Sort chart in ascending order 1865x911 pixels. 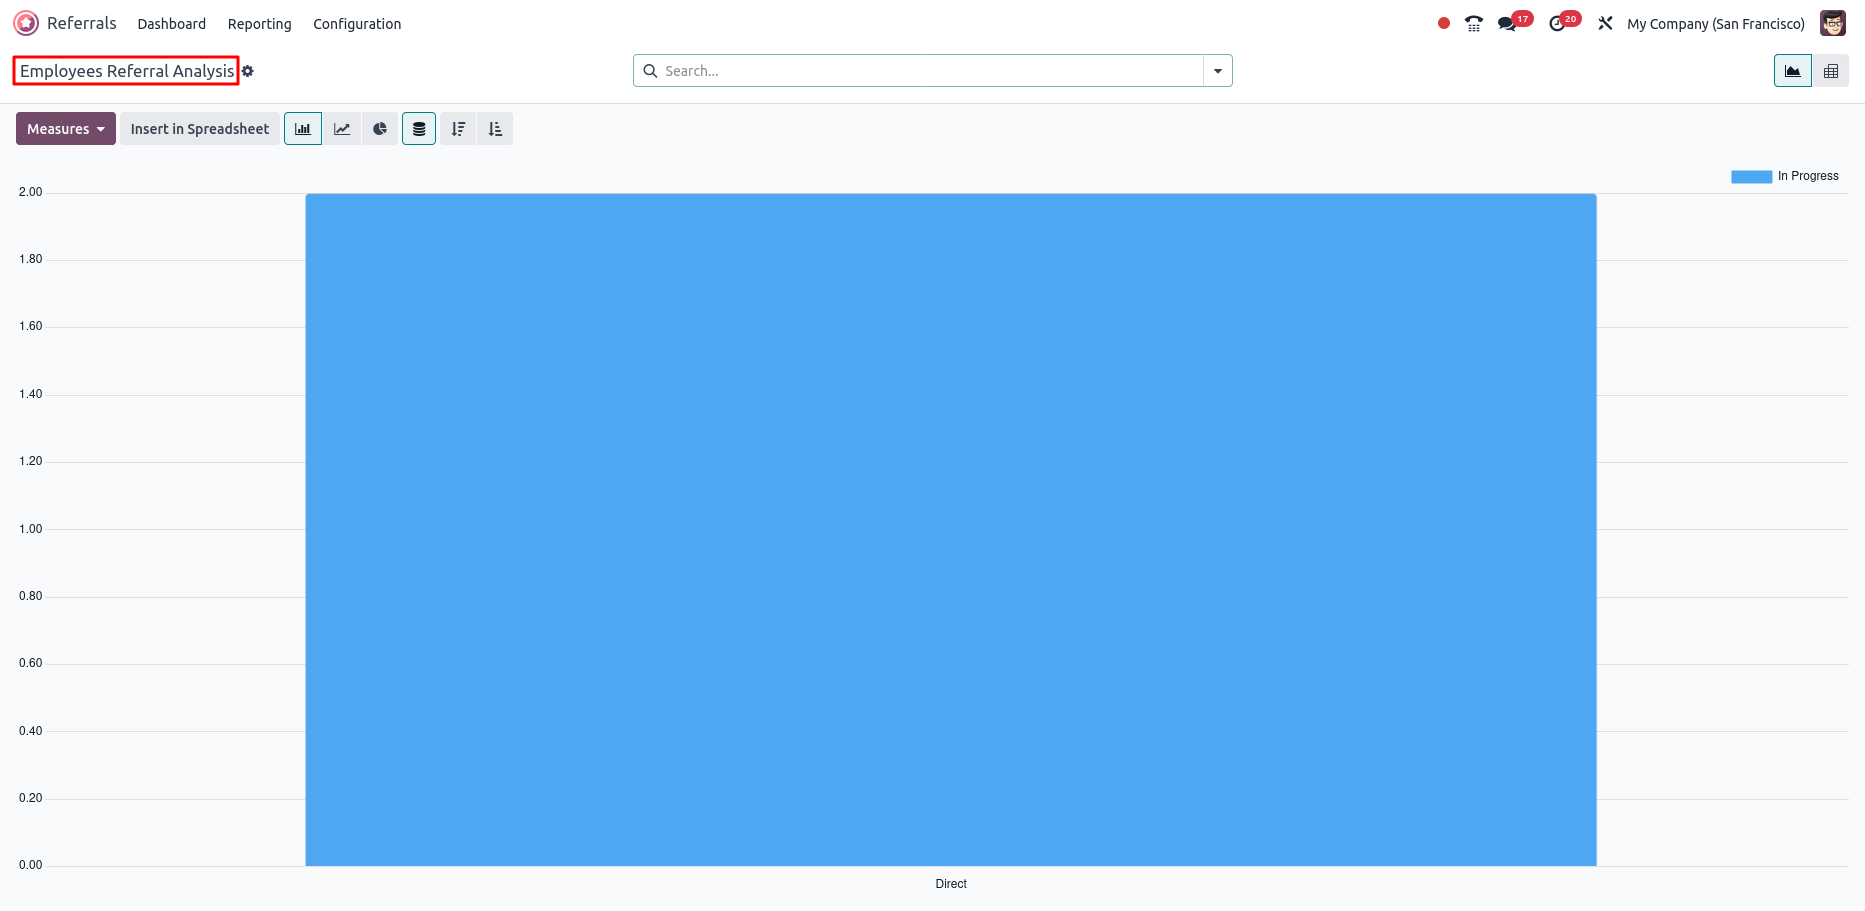pyautogui.click(x=495, y=129)
